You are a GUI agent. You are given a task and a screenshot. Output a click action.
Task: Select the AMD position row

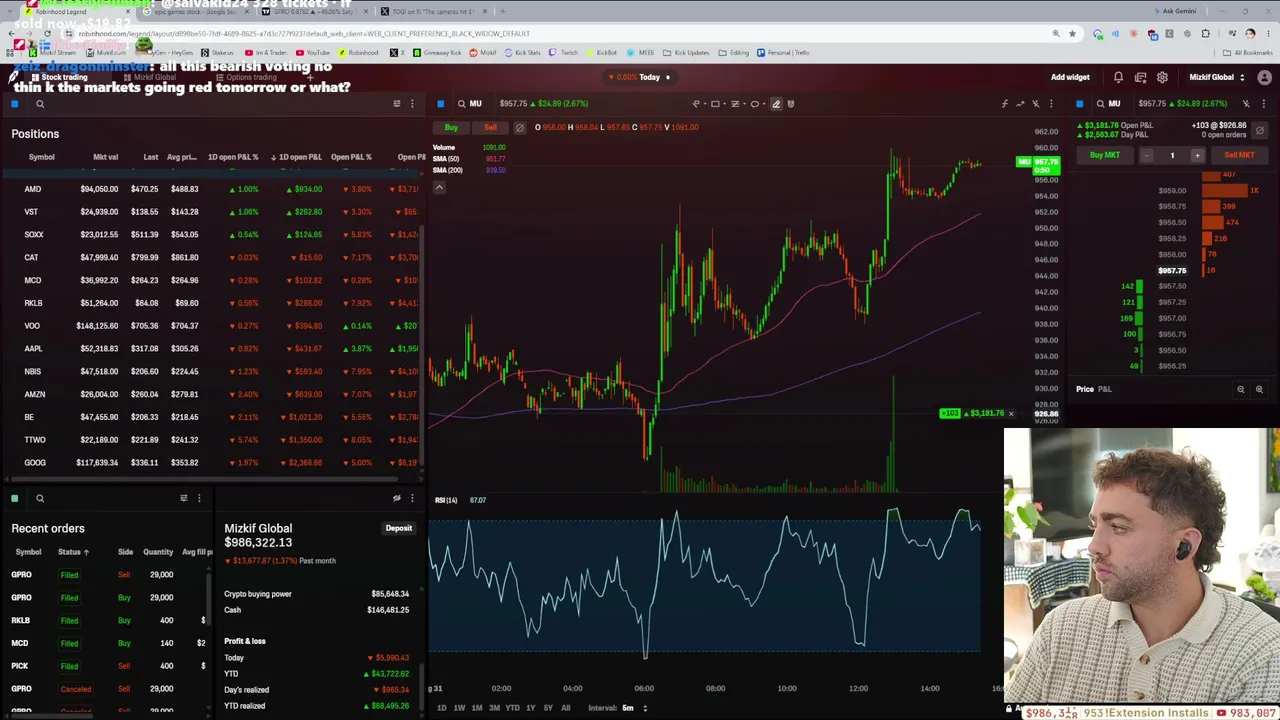(x=213, y=189)
